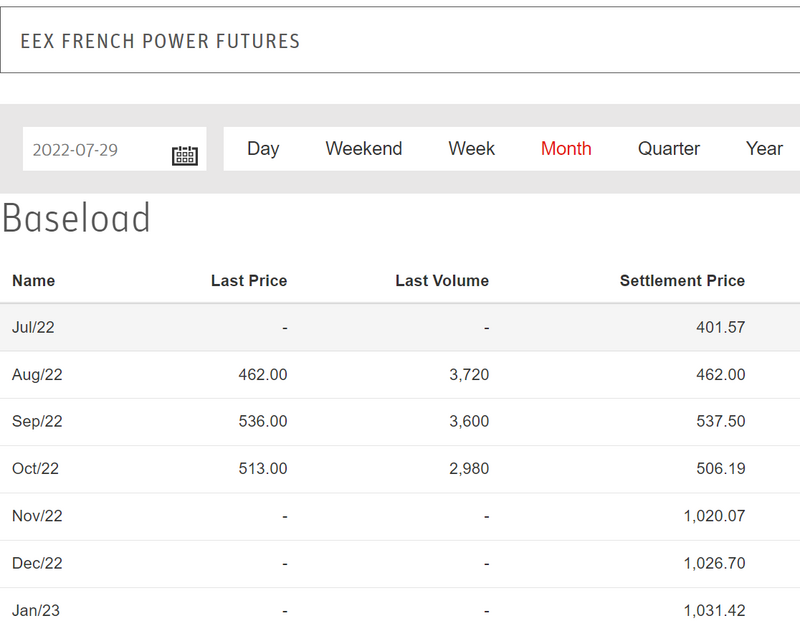Viewport: 800px width, 626px height.
Task: Click the Name column header
Action: [34, 281]
